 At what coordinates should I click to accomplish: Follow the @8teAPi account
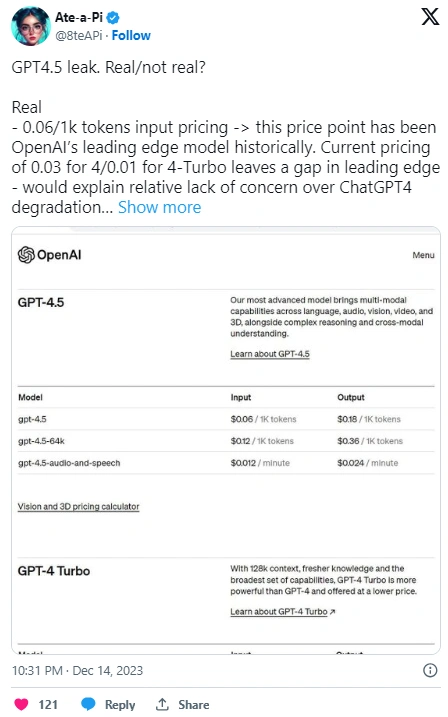tap(131, 35)
